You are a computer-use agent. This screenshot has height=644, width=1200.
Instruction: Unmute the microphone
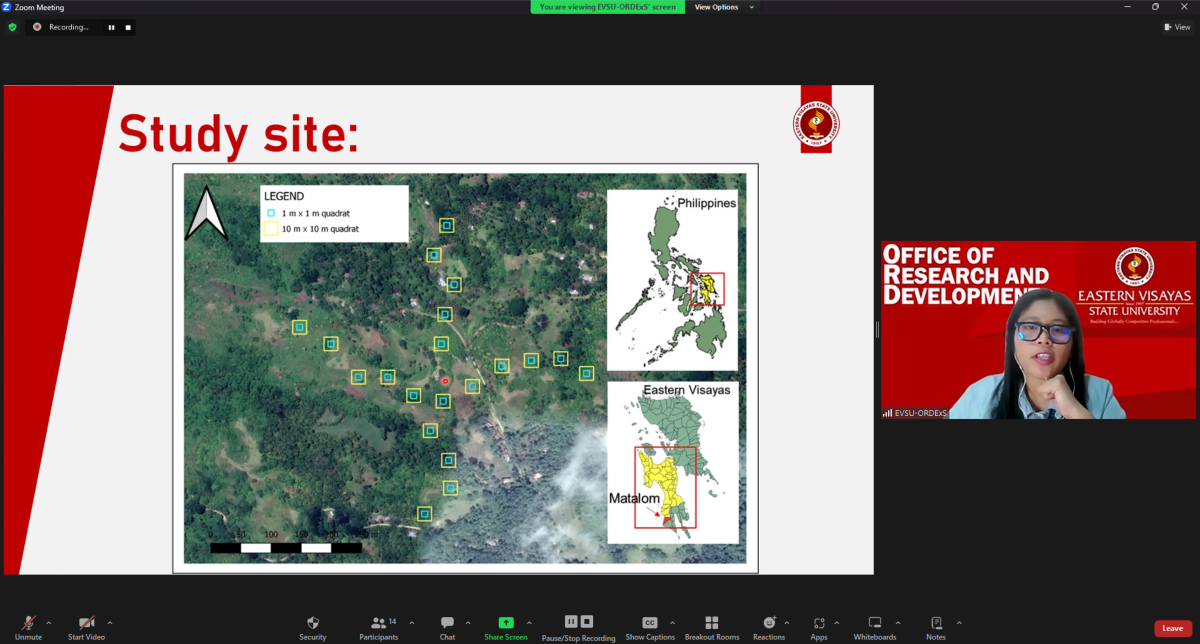pyautogui.click(x=28, y=623)
